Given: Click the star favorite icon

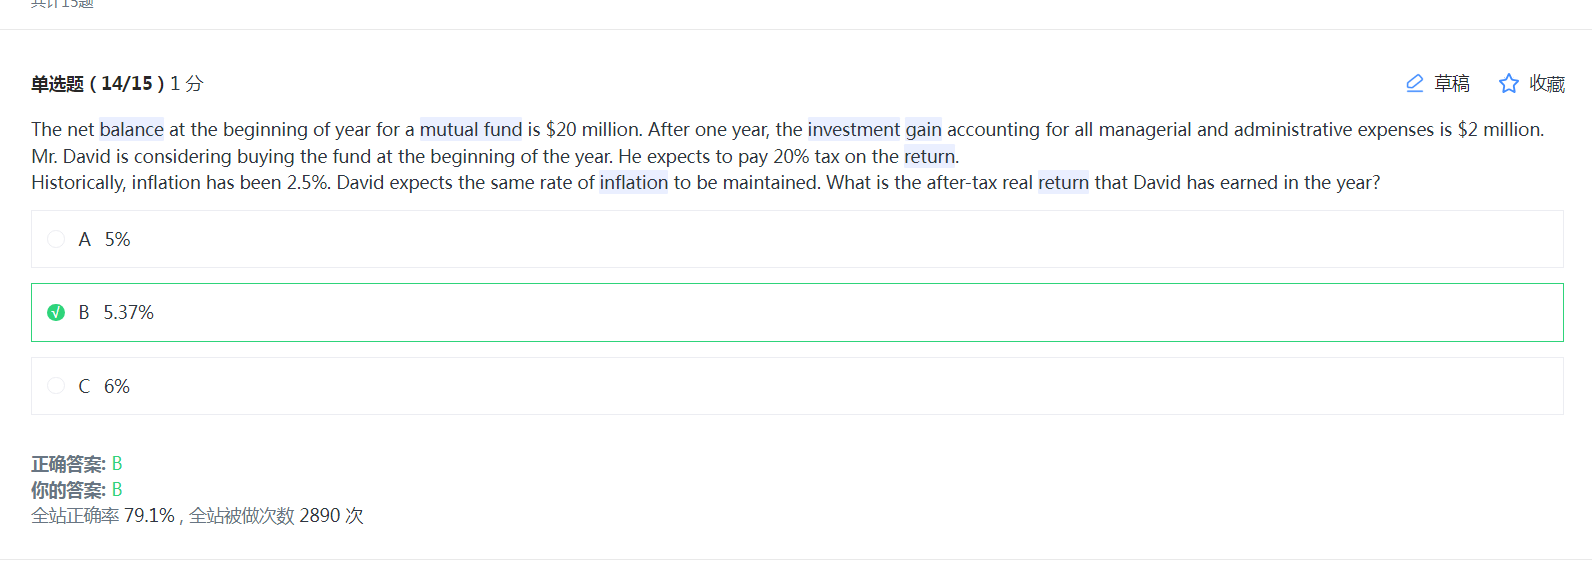Looking at the screenshot, I should 1509,83.
